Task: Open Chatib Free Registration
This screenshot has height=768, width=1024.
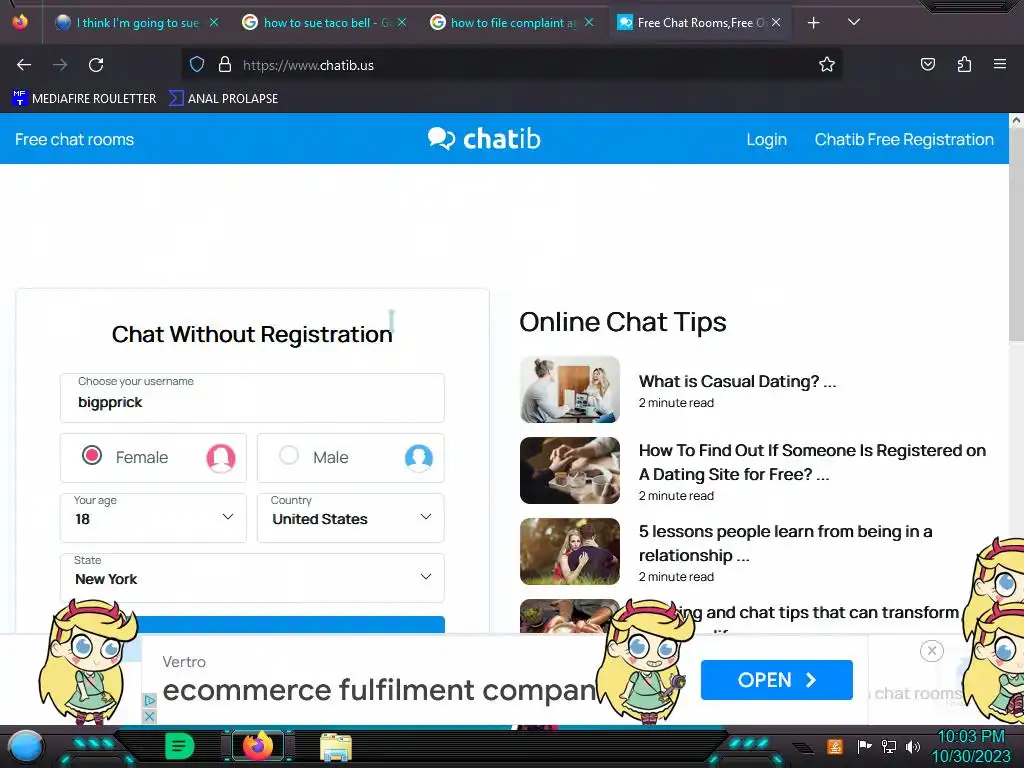Action: 904,139
